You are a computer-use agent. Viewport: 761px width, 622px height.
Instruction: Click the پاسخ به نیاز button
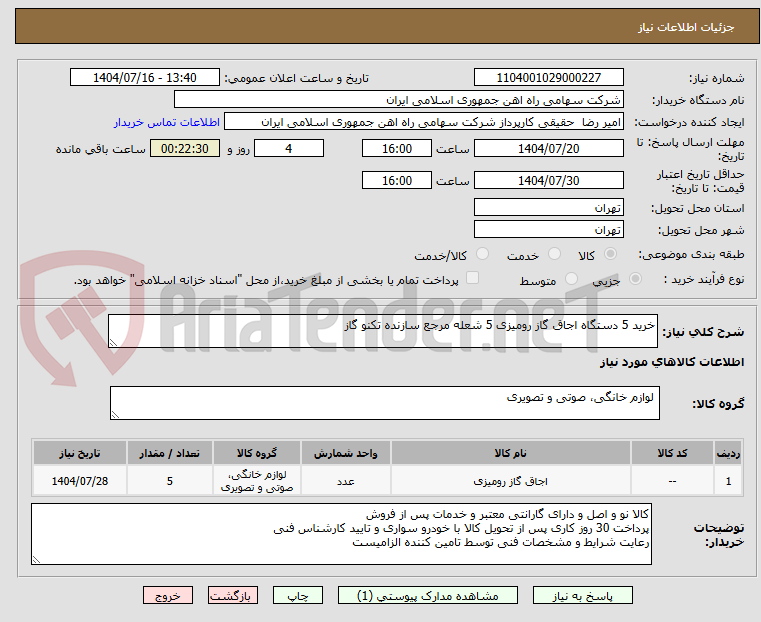[582, 595]
